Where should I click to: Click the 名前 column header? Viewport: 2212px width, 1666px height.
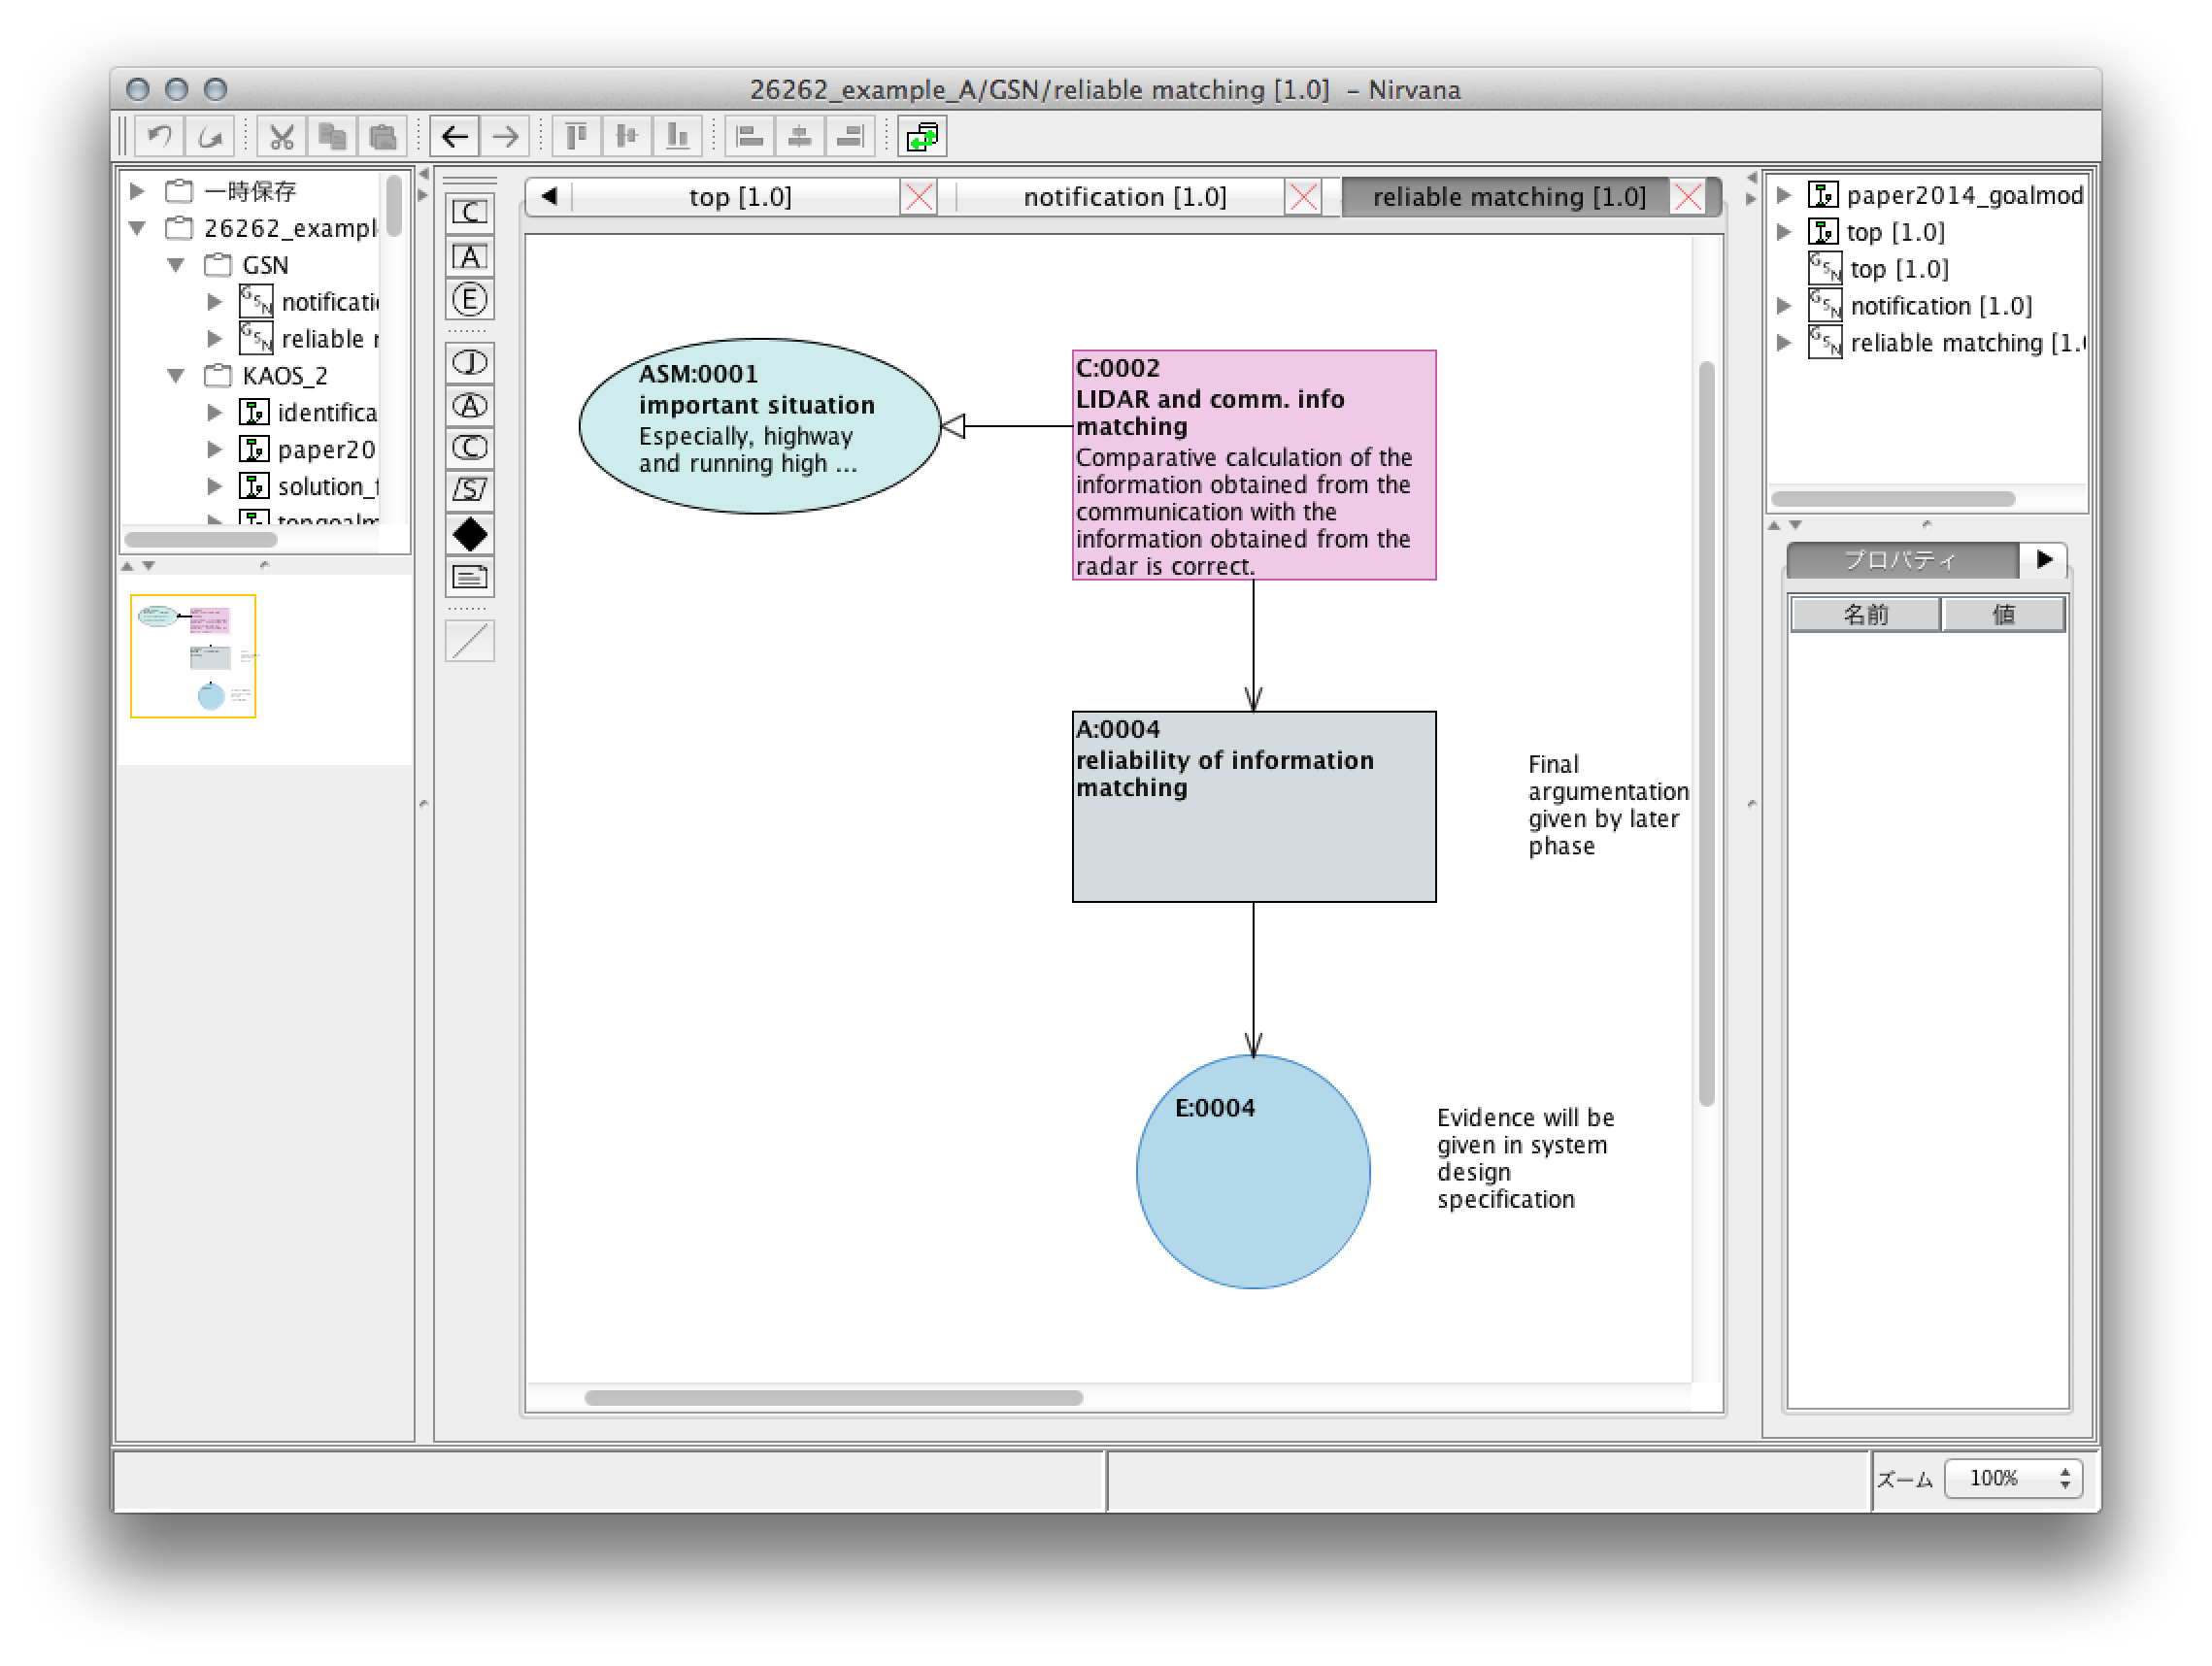click(1865, 614)
